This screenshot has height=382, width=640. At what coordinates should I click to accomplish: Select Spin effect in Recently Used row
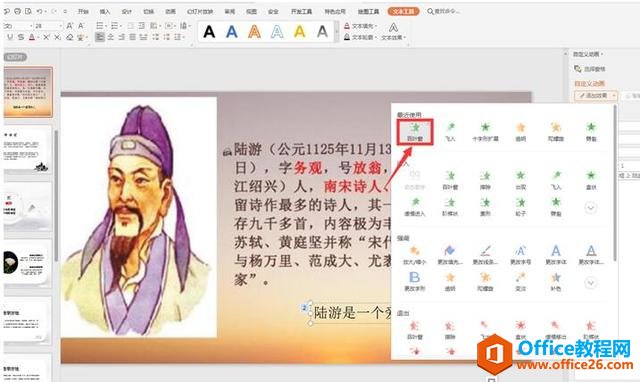(556, 132)
